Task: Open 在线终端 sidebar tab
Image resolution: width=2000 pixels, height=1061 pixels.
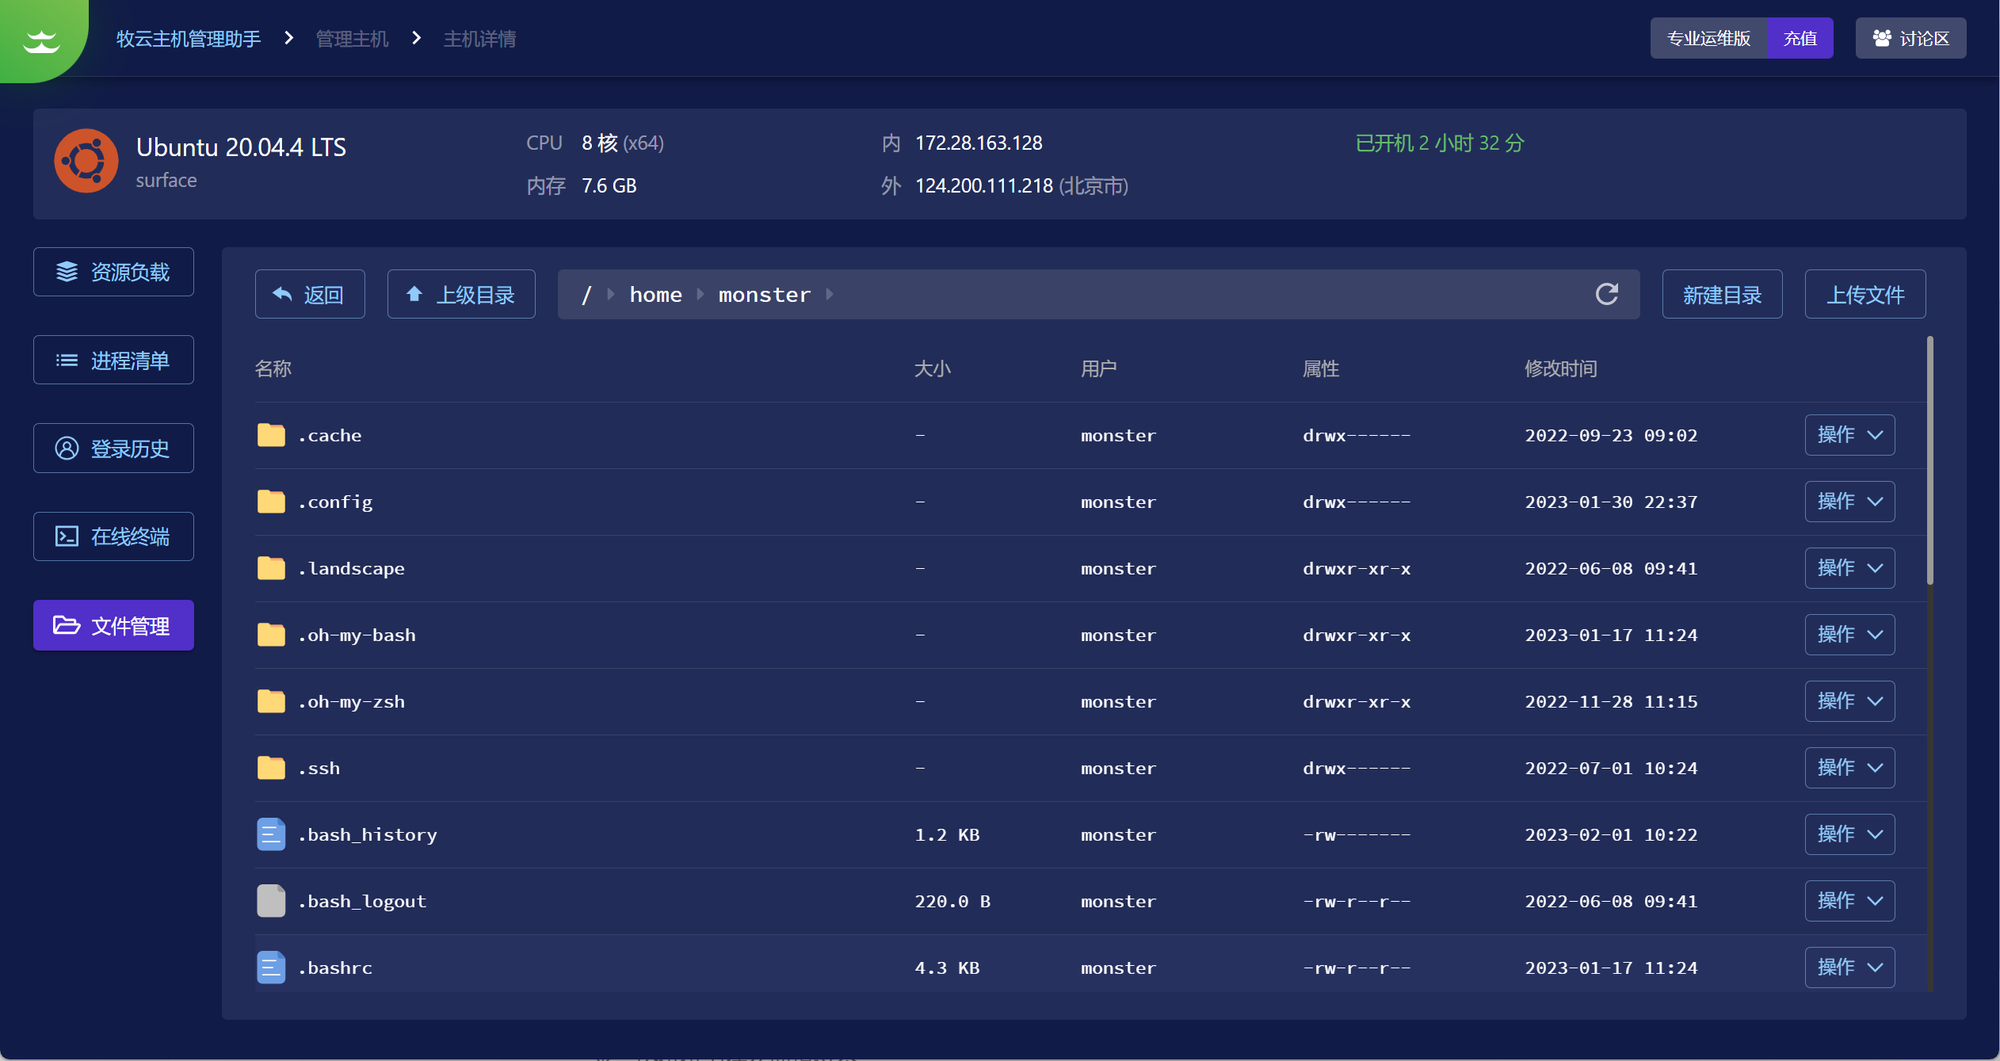Action: [113, 537]
